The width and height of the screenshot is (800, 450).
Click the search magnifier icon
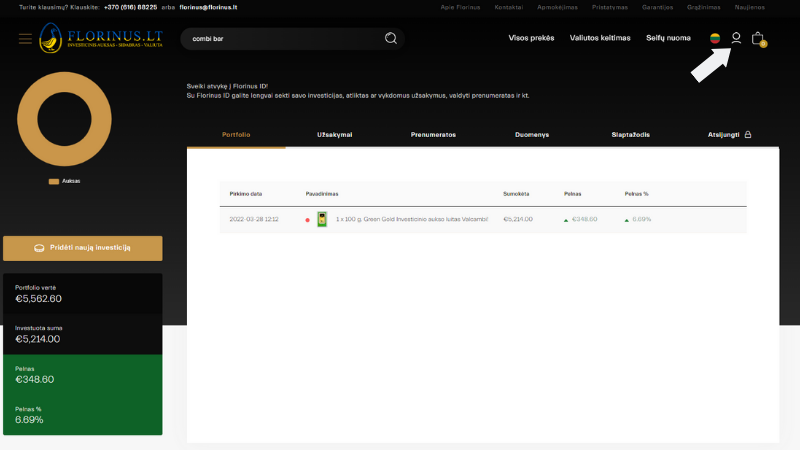pyautogui.click(x=391, y=39)
